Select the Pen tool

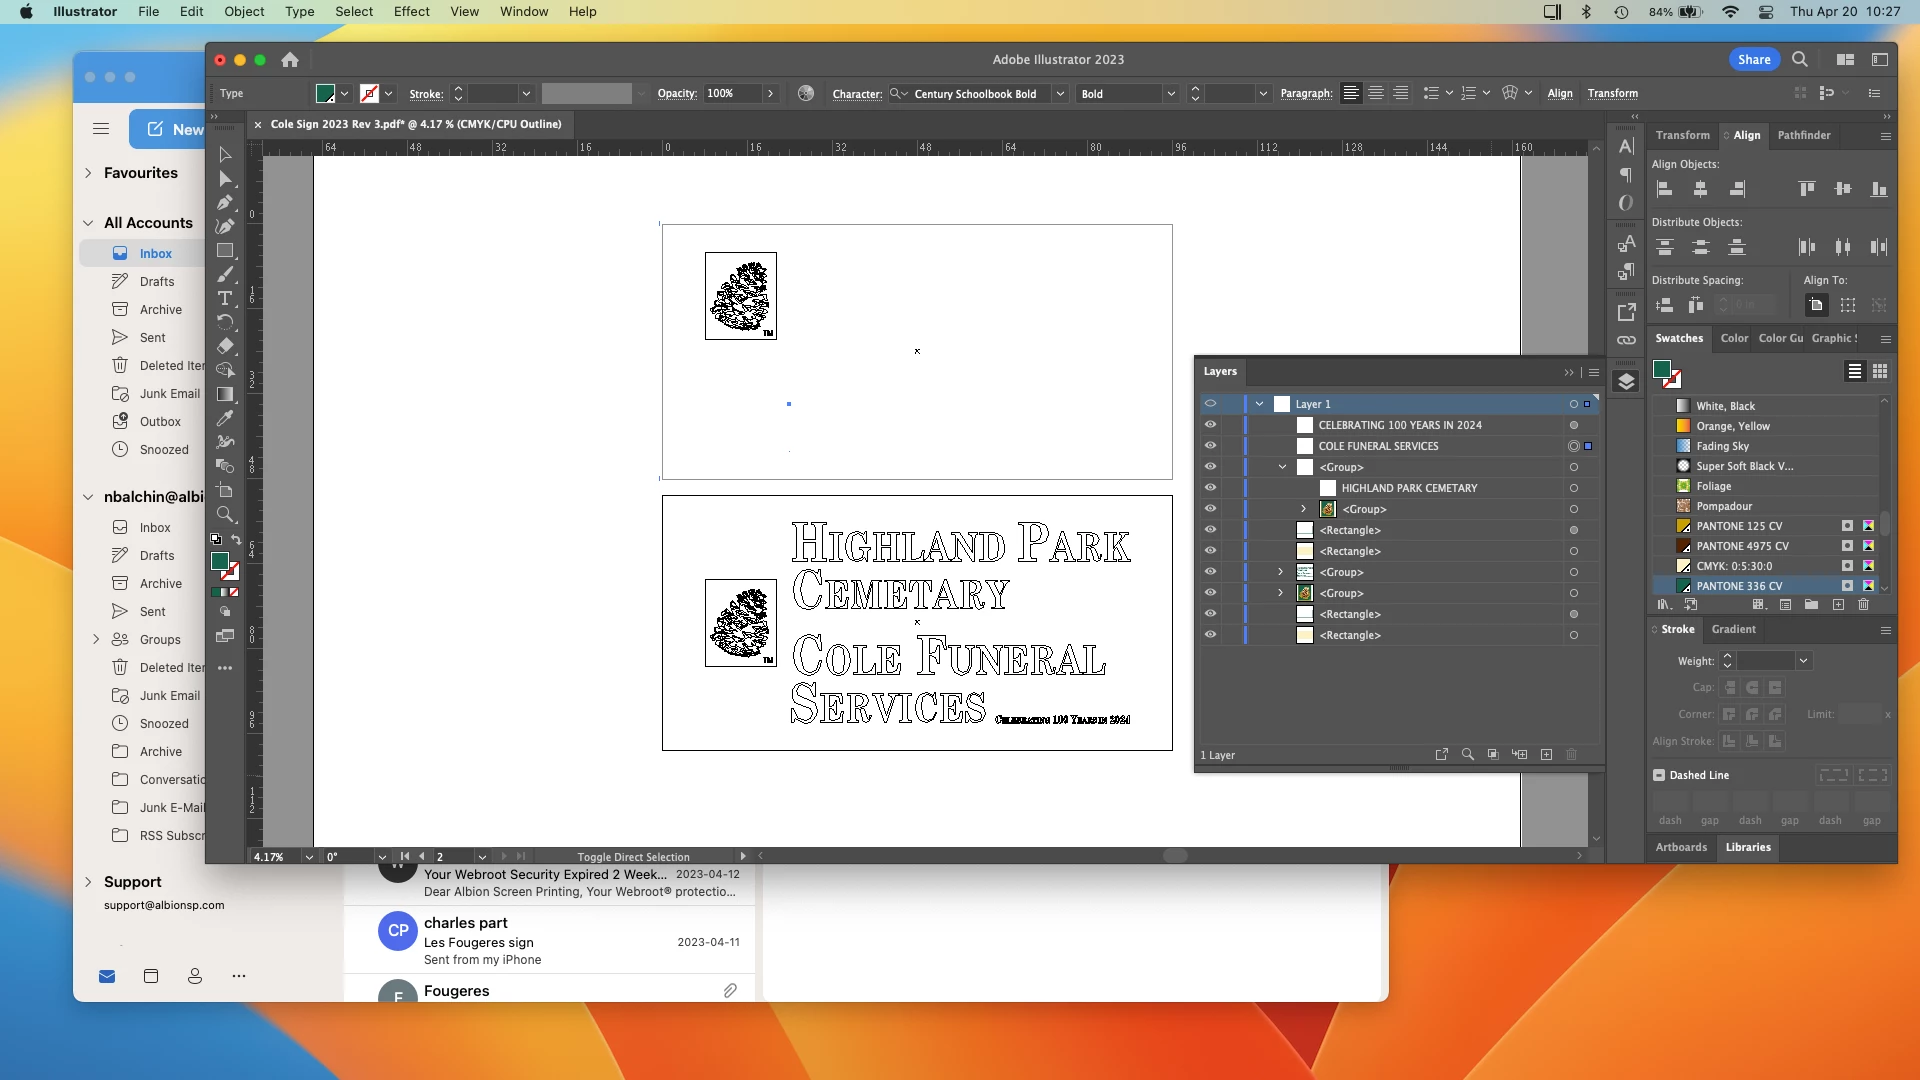(225, 203)
